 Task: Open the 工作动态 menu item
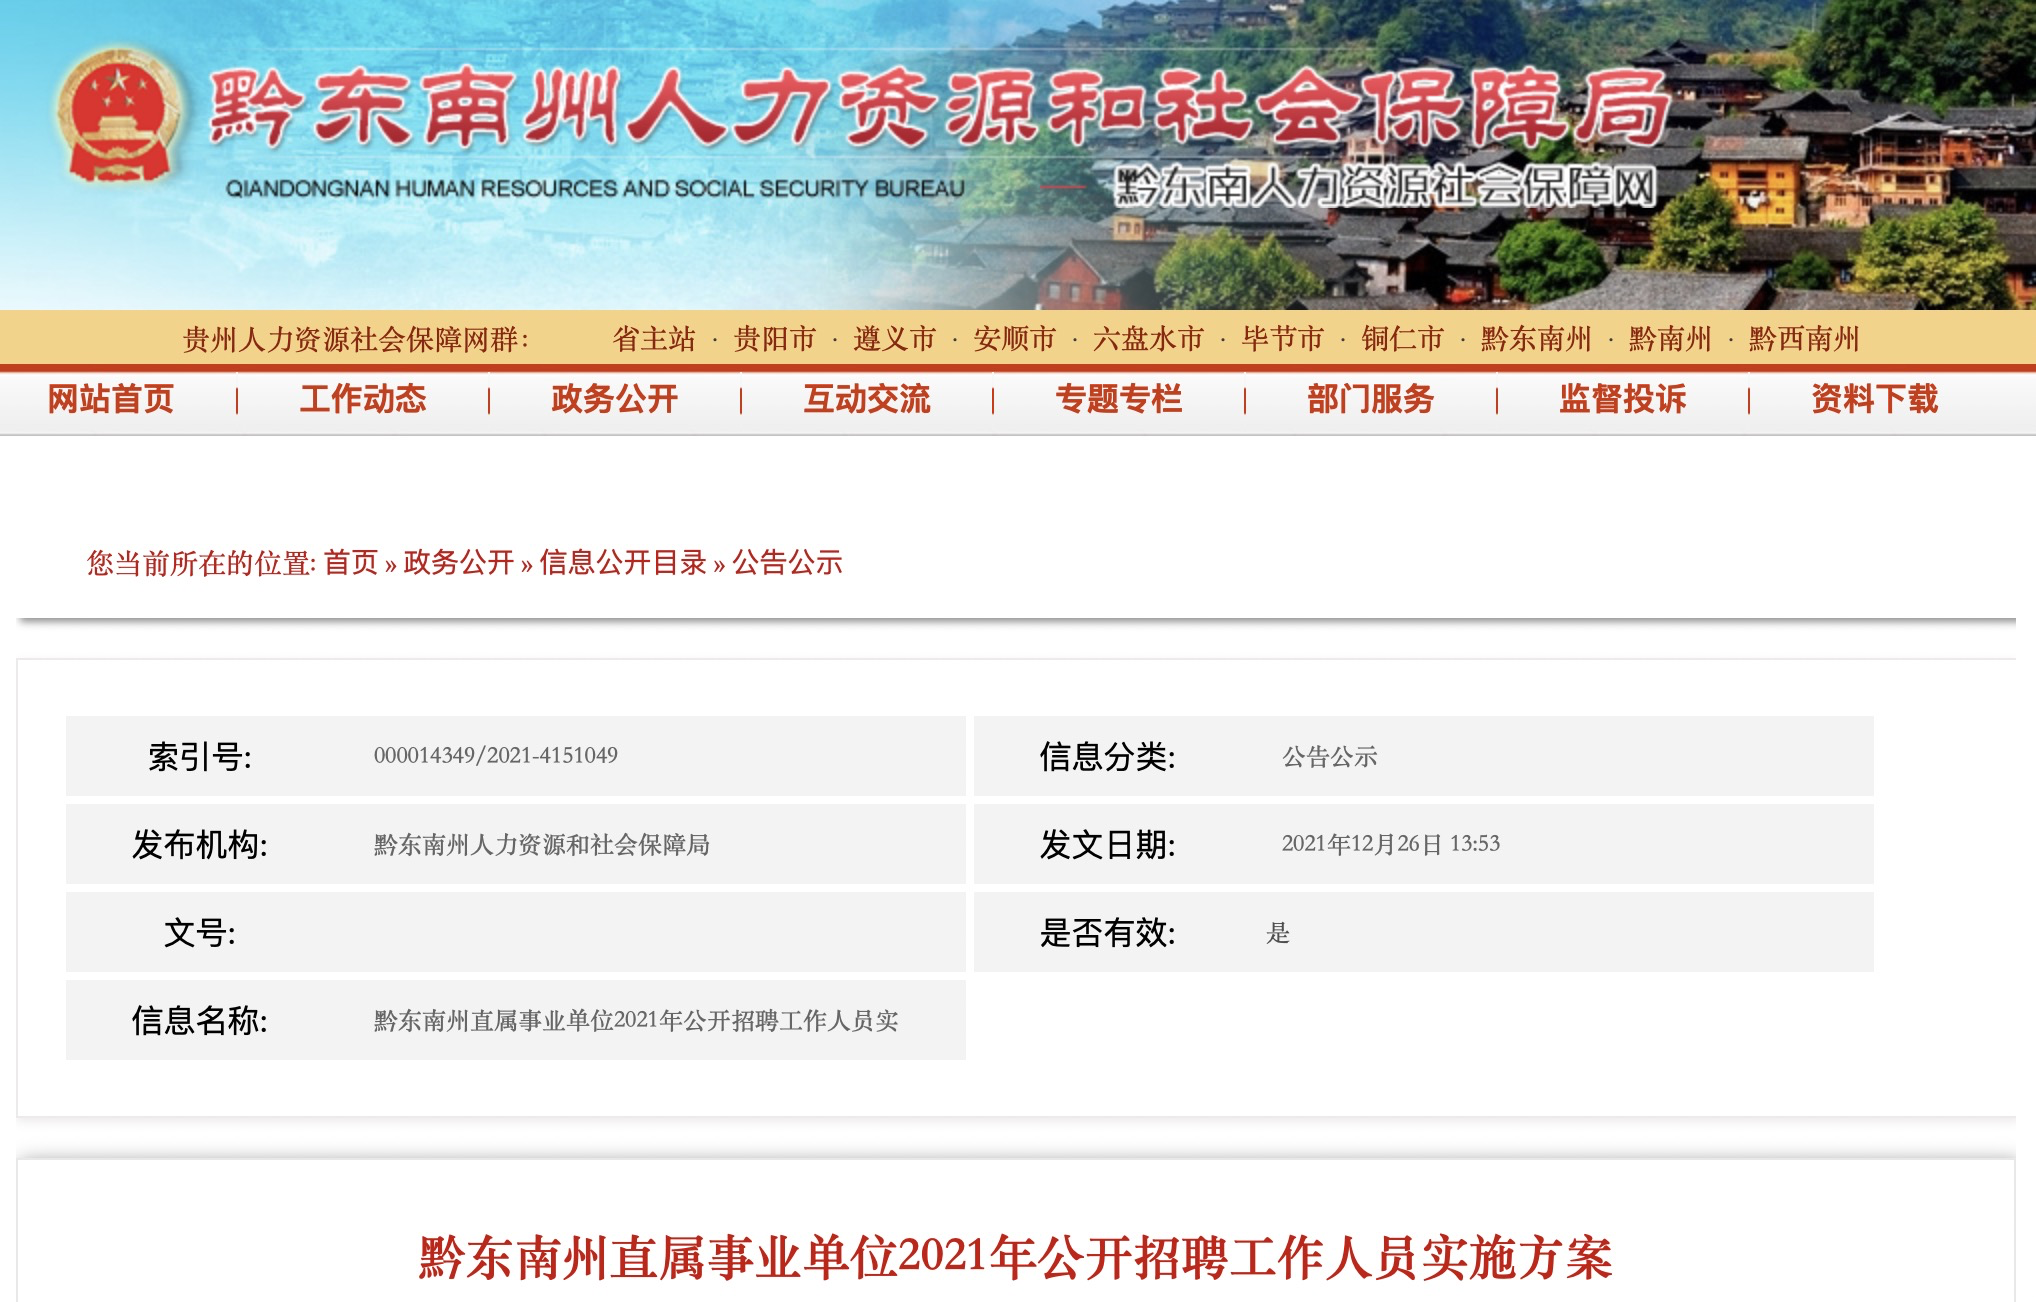point(362,399)
